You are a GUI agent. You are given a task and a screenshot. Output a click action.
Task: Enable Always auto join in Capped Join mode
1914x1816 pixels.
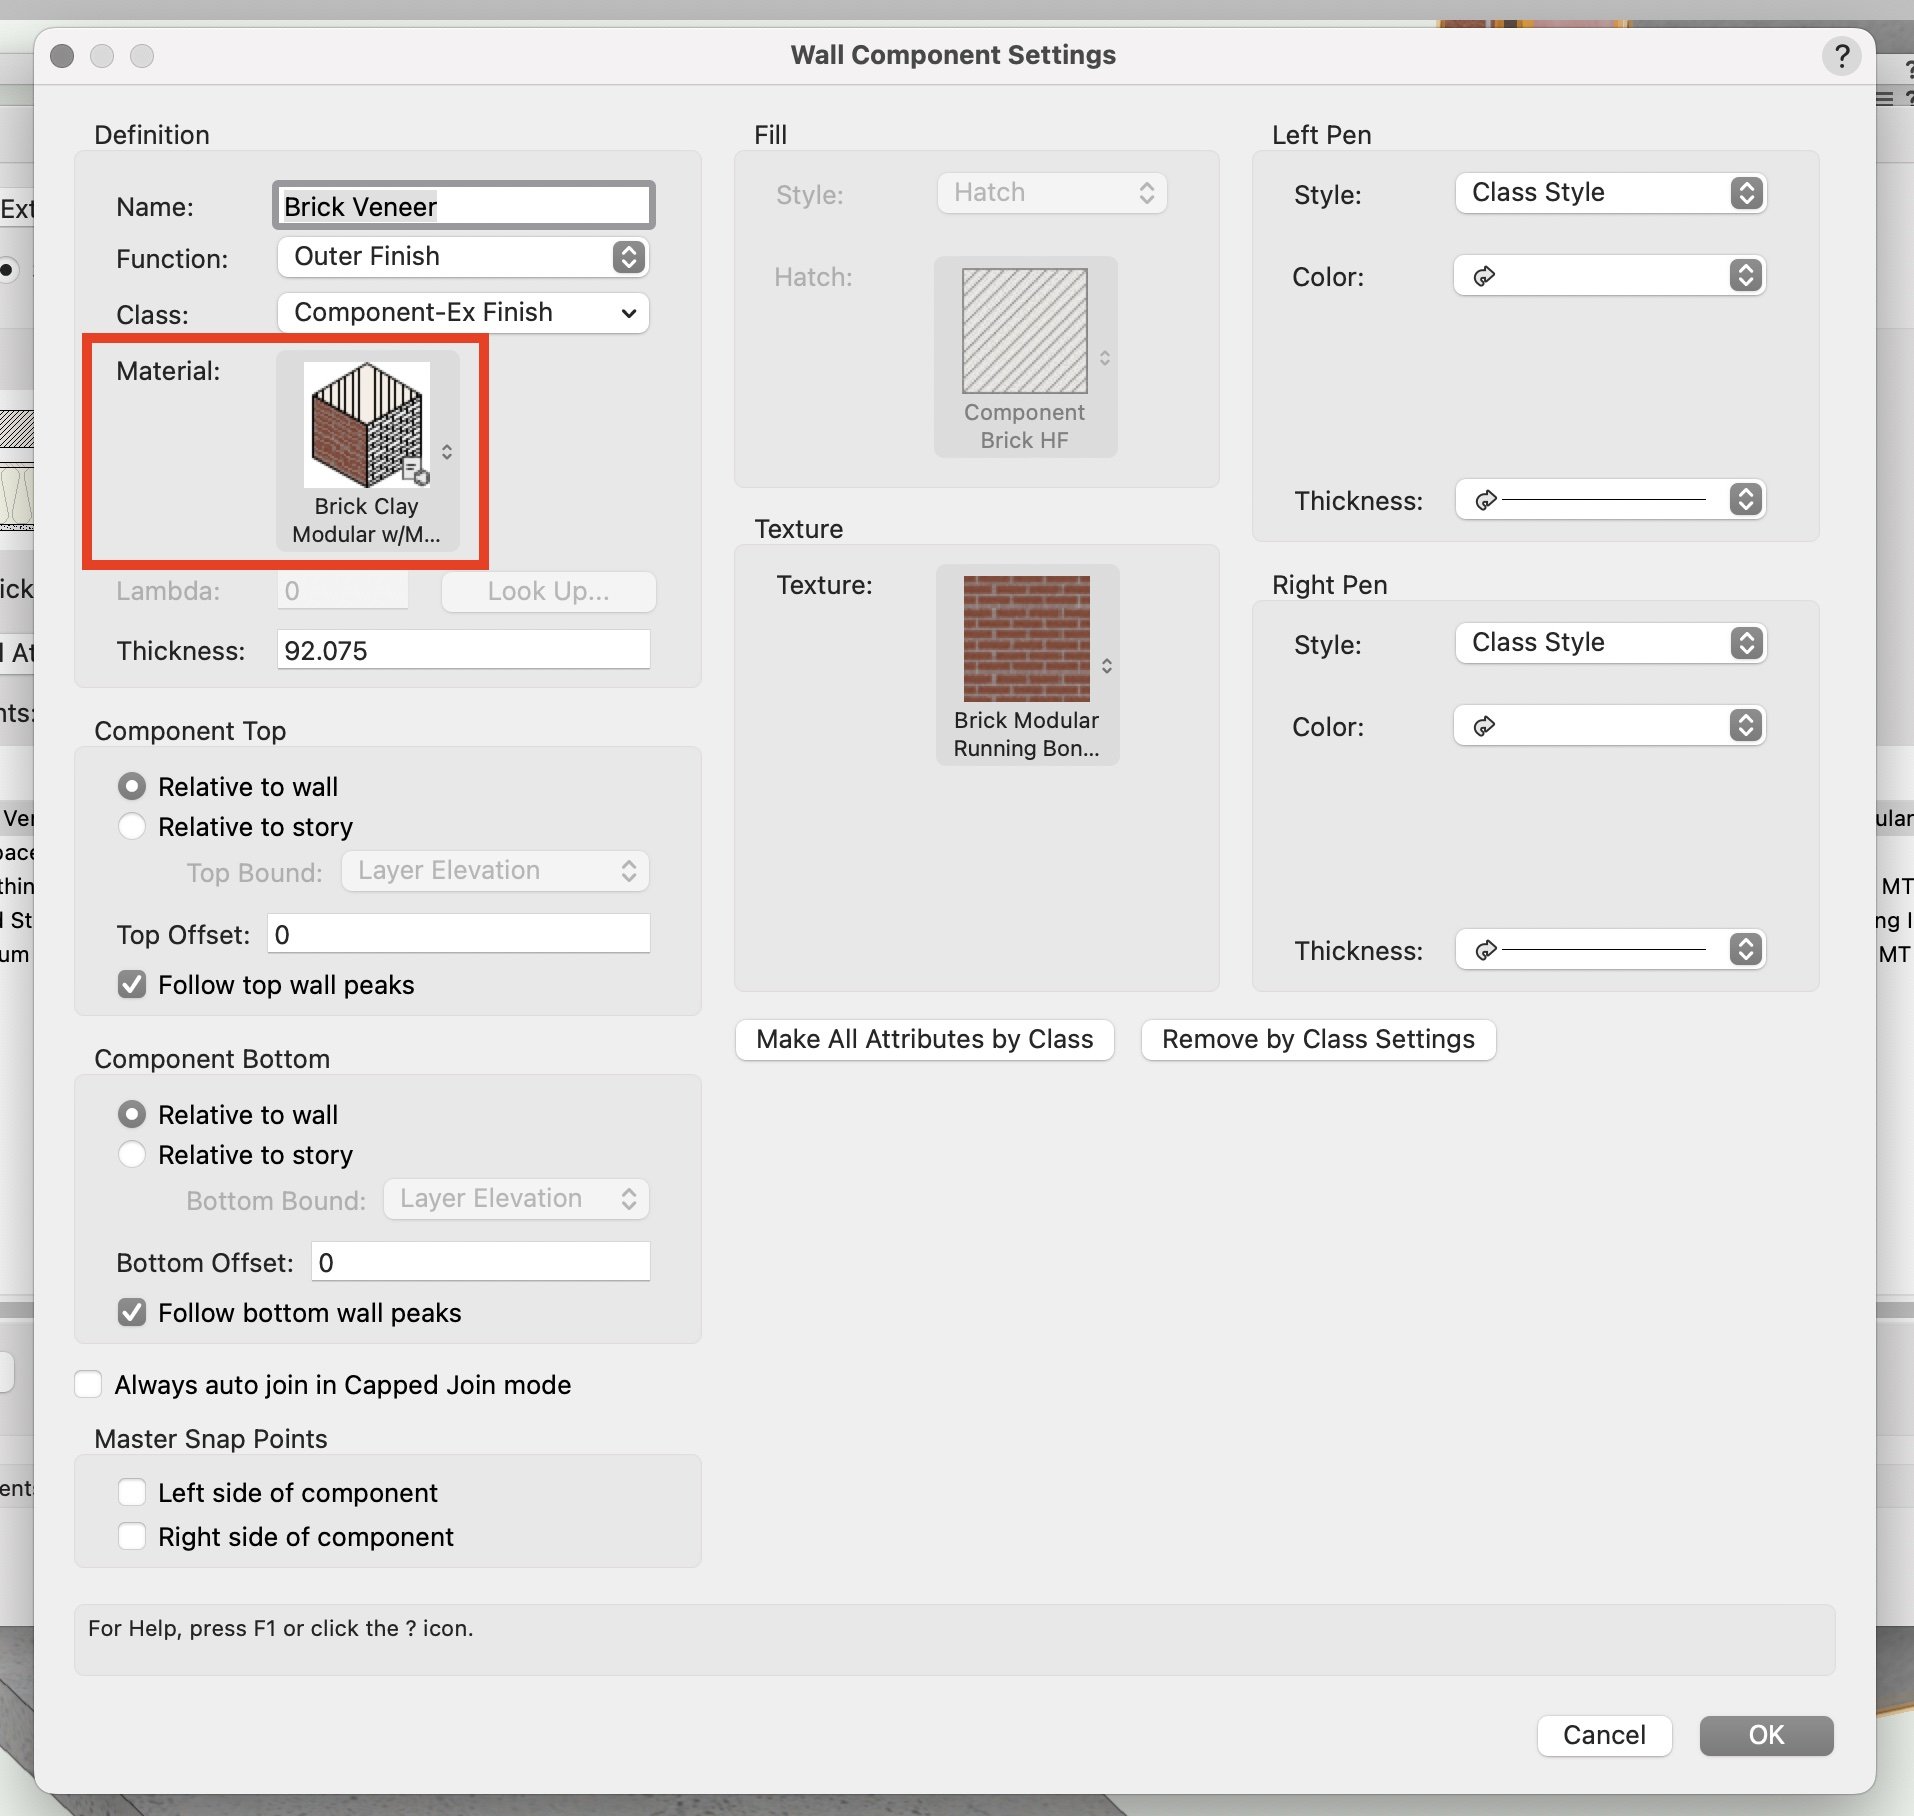(x=89, y=1385)
